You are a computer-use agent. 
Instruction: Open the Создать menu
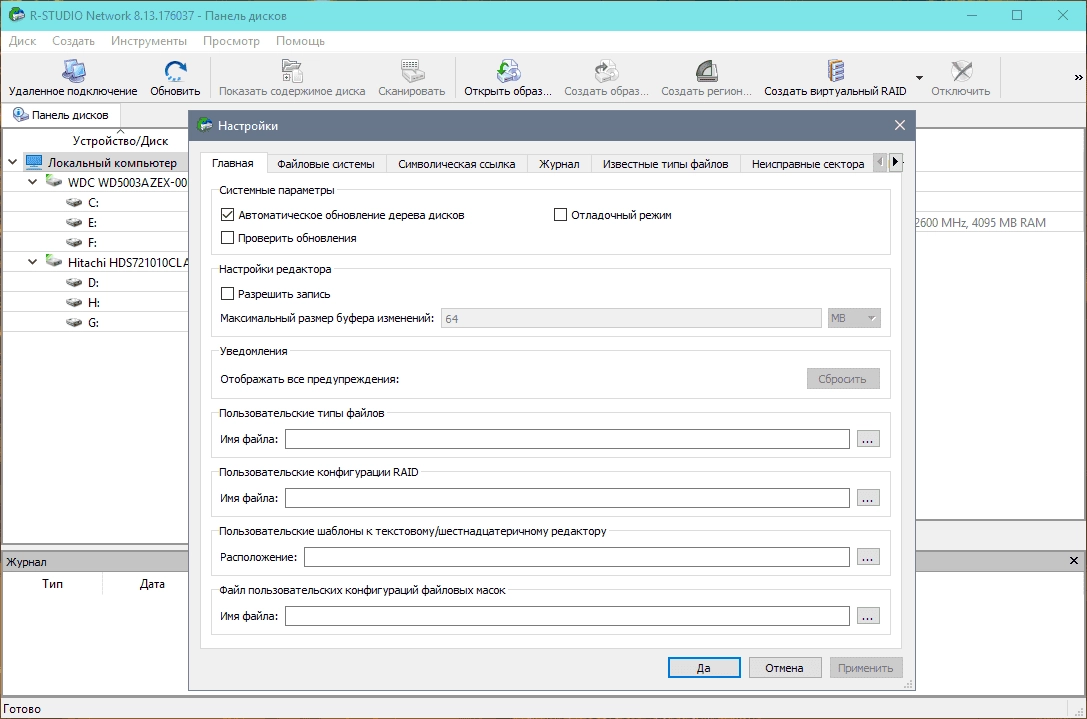pos(73,41)
